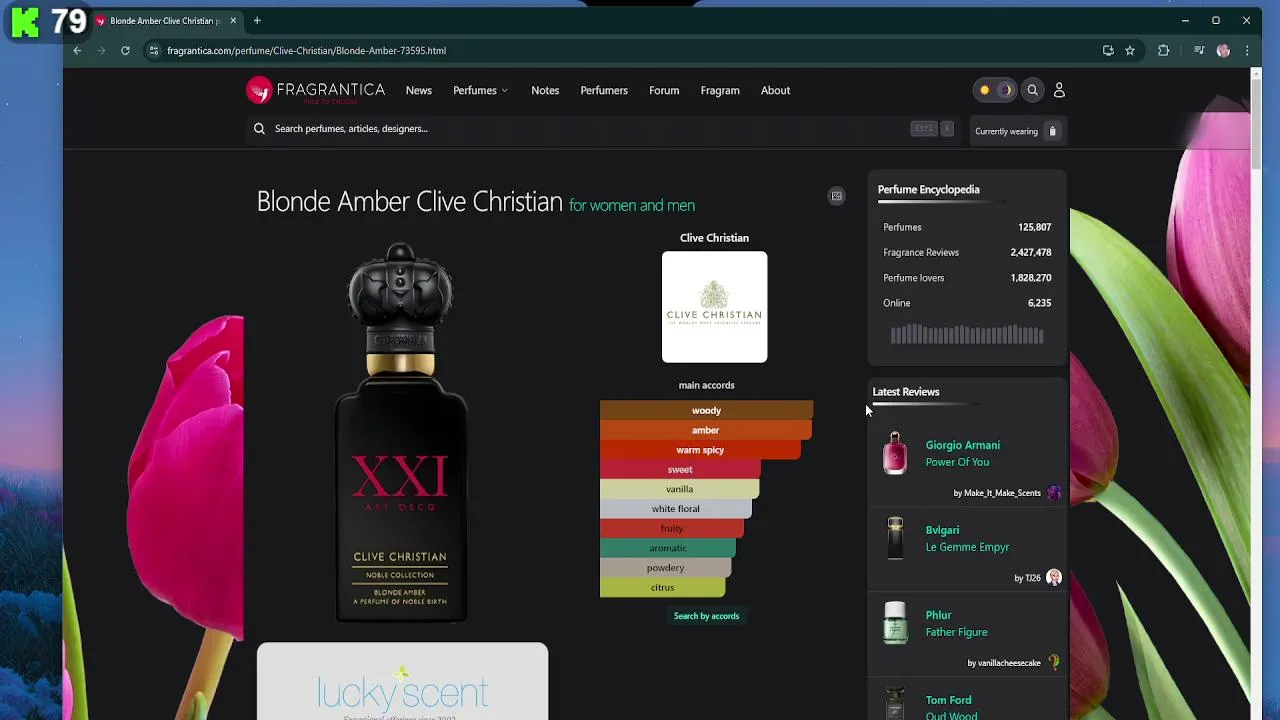
Task: Reload the page with refresh icon
Action: [x=125, y=50]
